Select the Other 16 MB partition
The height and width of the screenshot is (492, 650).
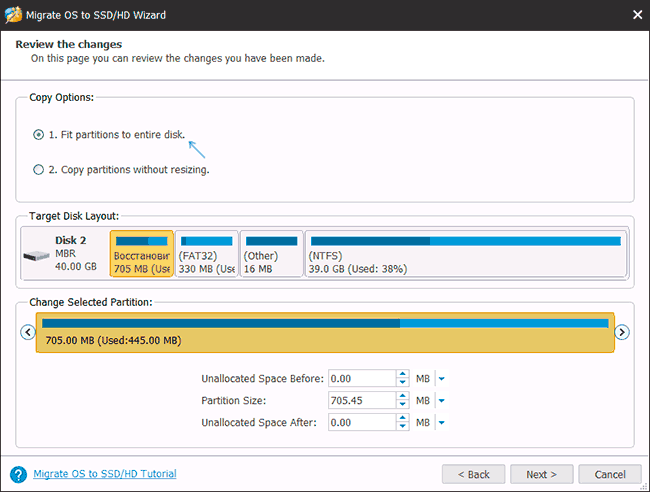pos(271,254)
